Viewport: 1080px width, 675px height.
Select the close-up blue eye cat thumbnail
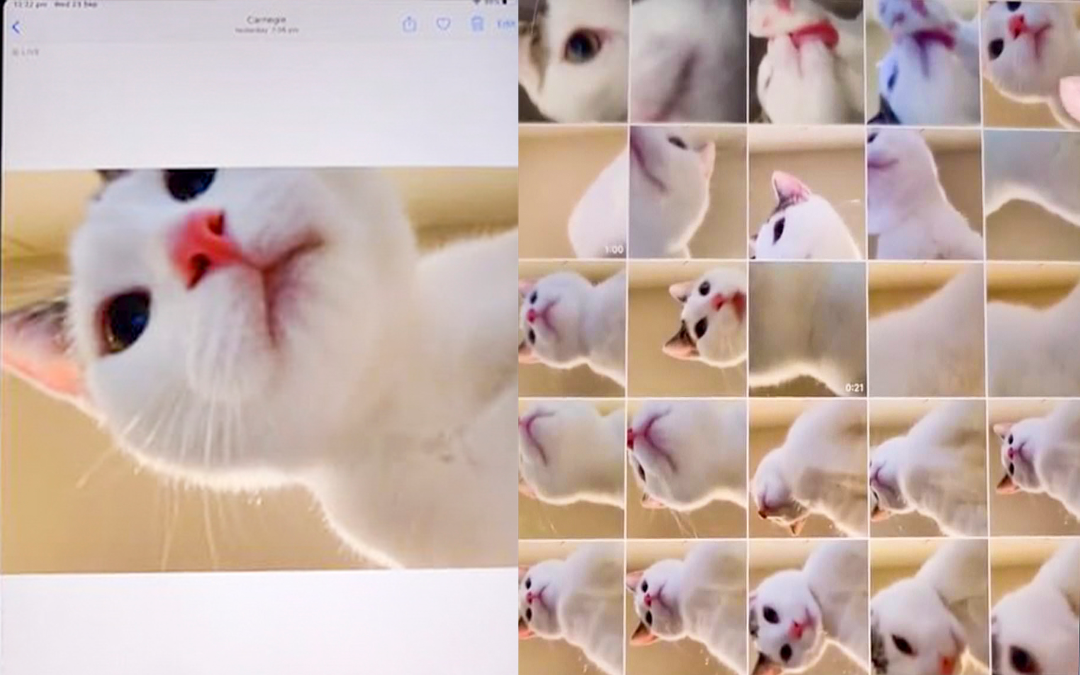point(573,60)
